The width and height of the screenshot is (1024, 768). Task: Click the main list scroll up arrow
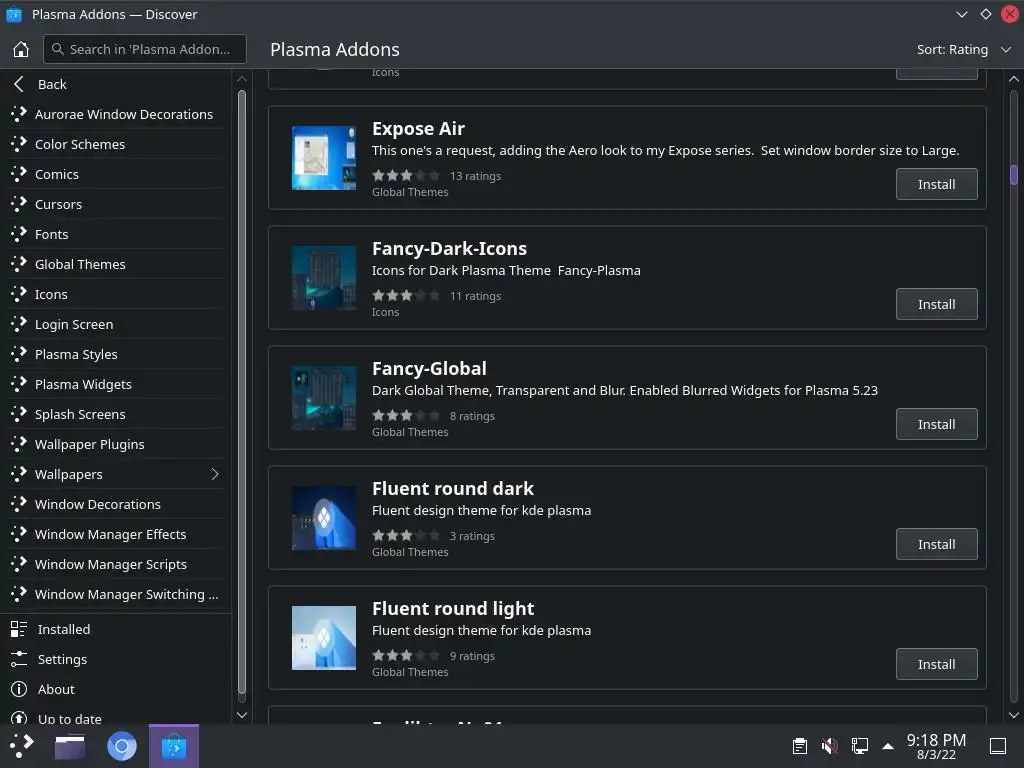pyautogui.click(x=1014, y=79)
